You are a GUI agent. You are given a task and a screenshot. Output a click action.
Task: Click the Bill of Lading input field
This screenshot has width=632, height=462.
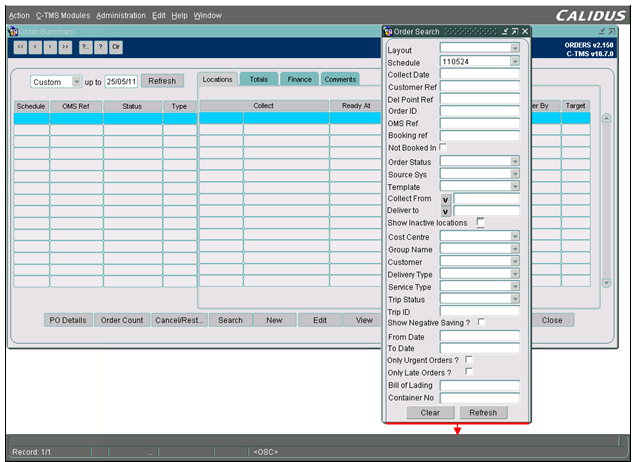pyautogui.click(x=480, y=385)
